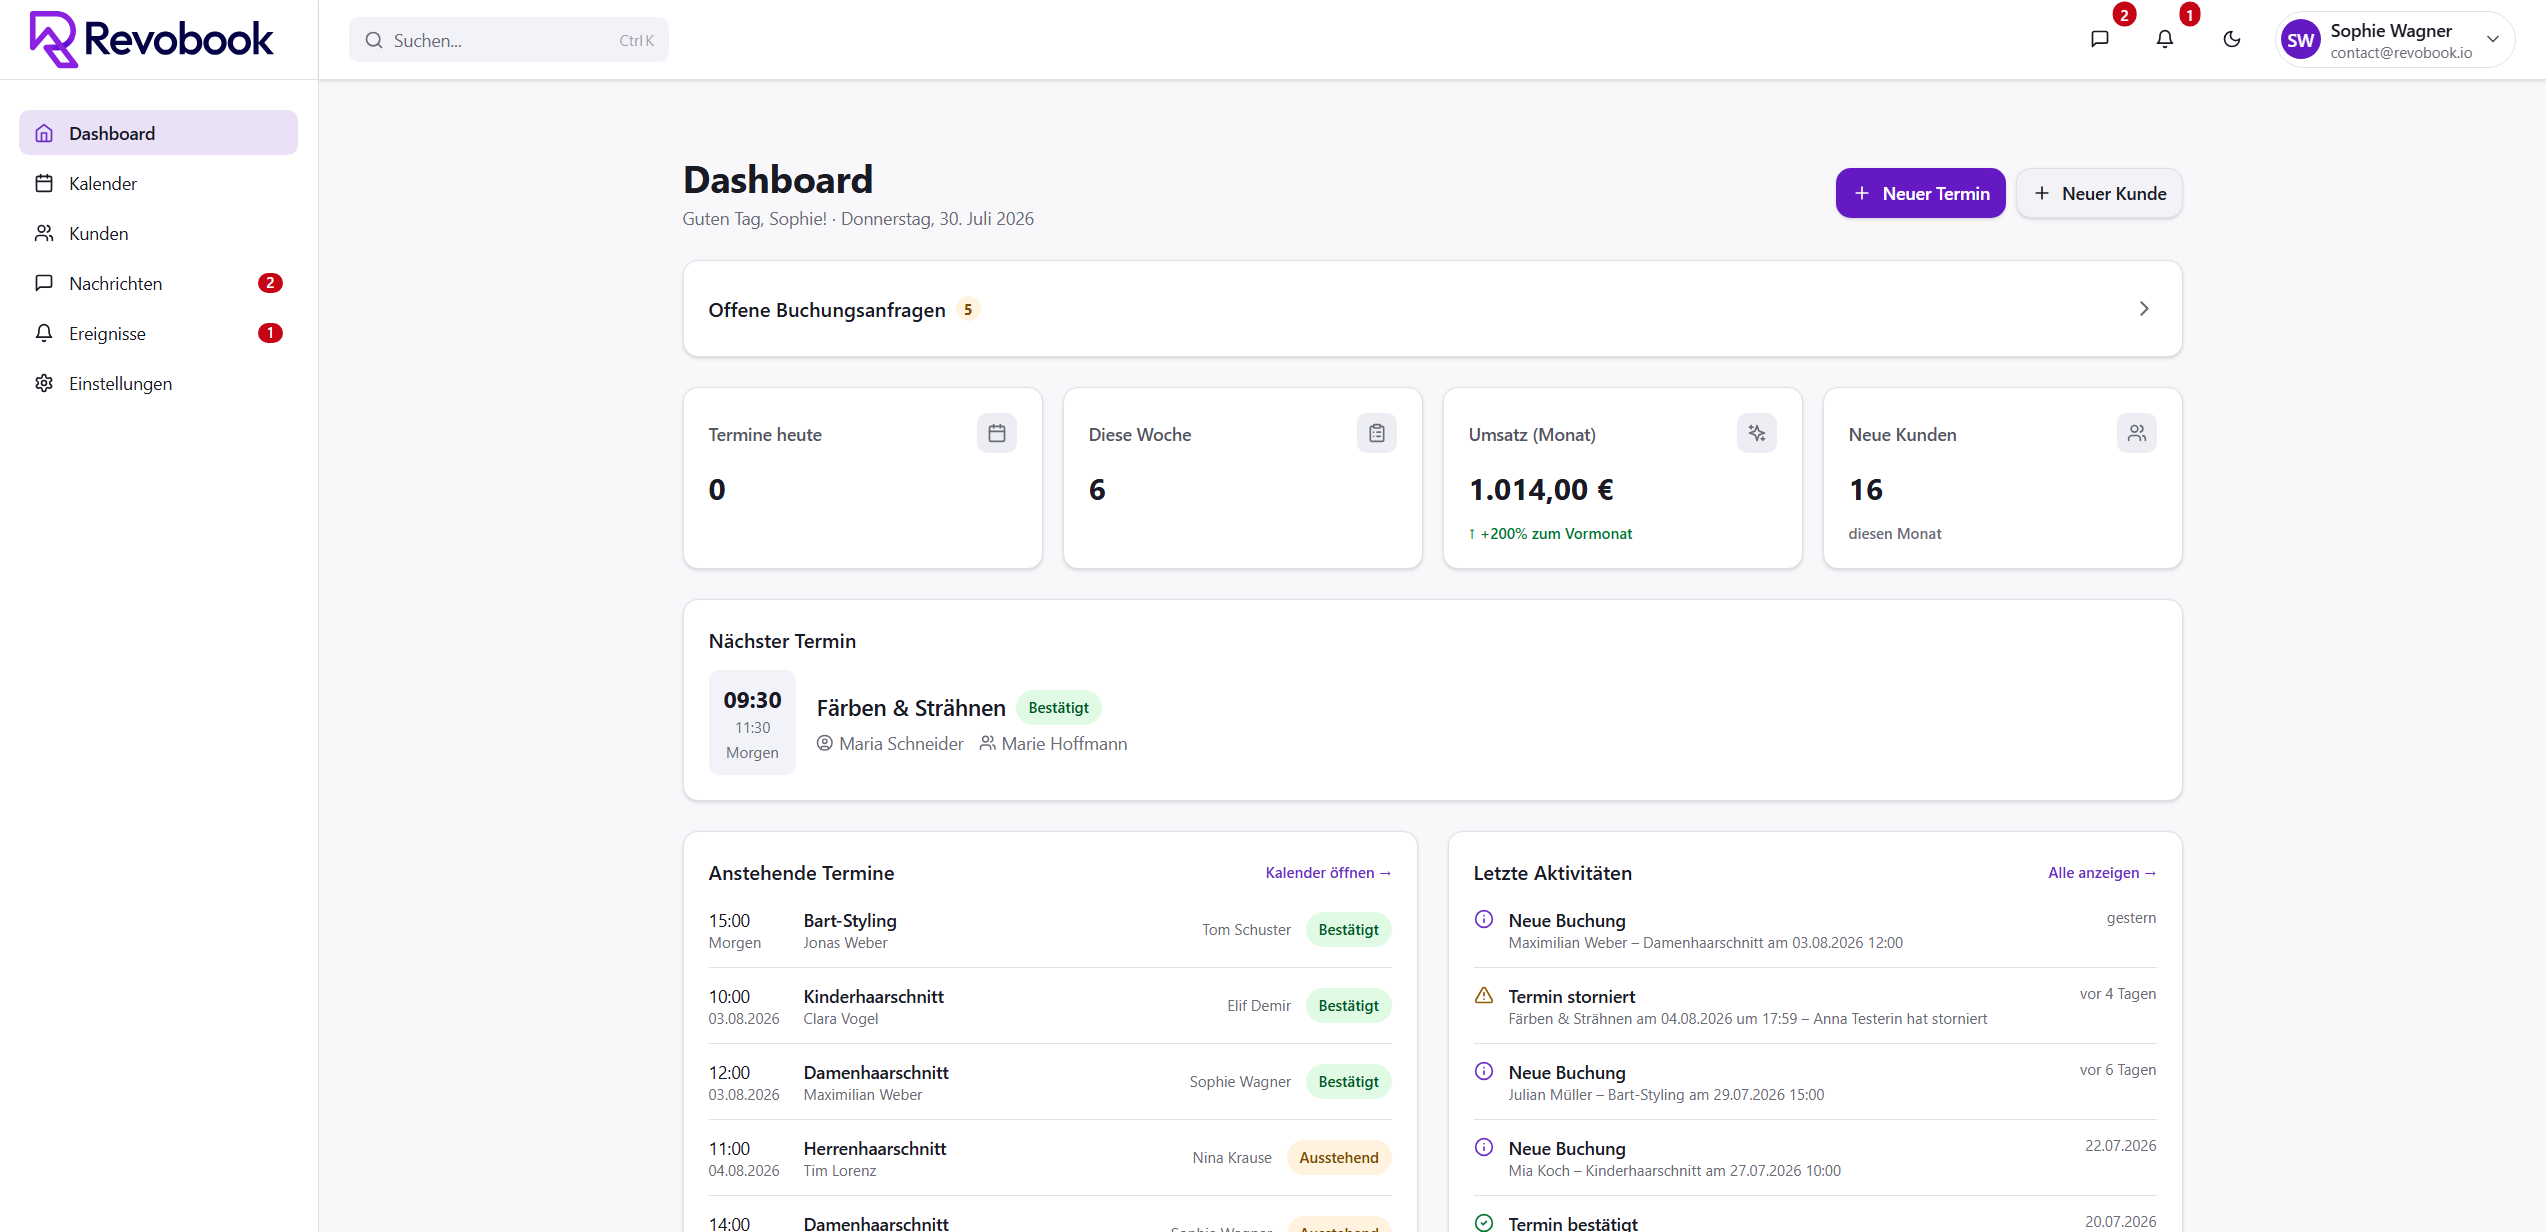
Task: Click the Termine heute calendar icon
Action: pos(997,433)
